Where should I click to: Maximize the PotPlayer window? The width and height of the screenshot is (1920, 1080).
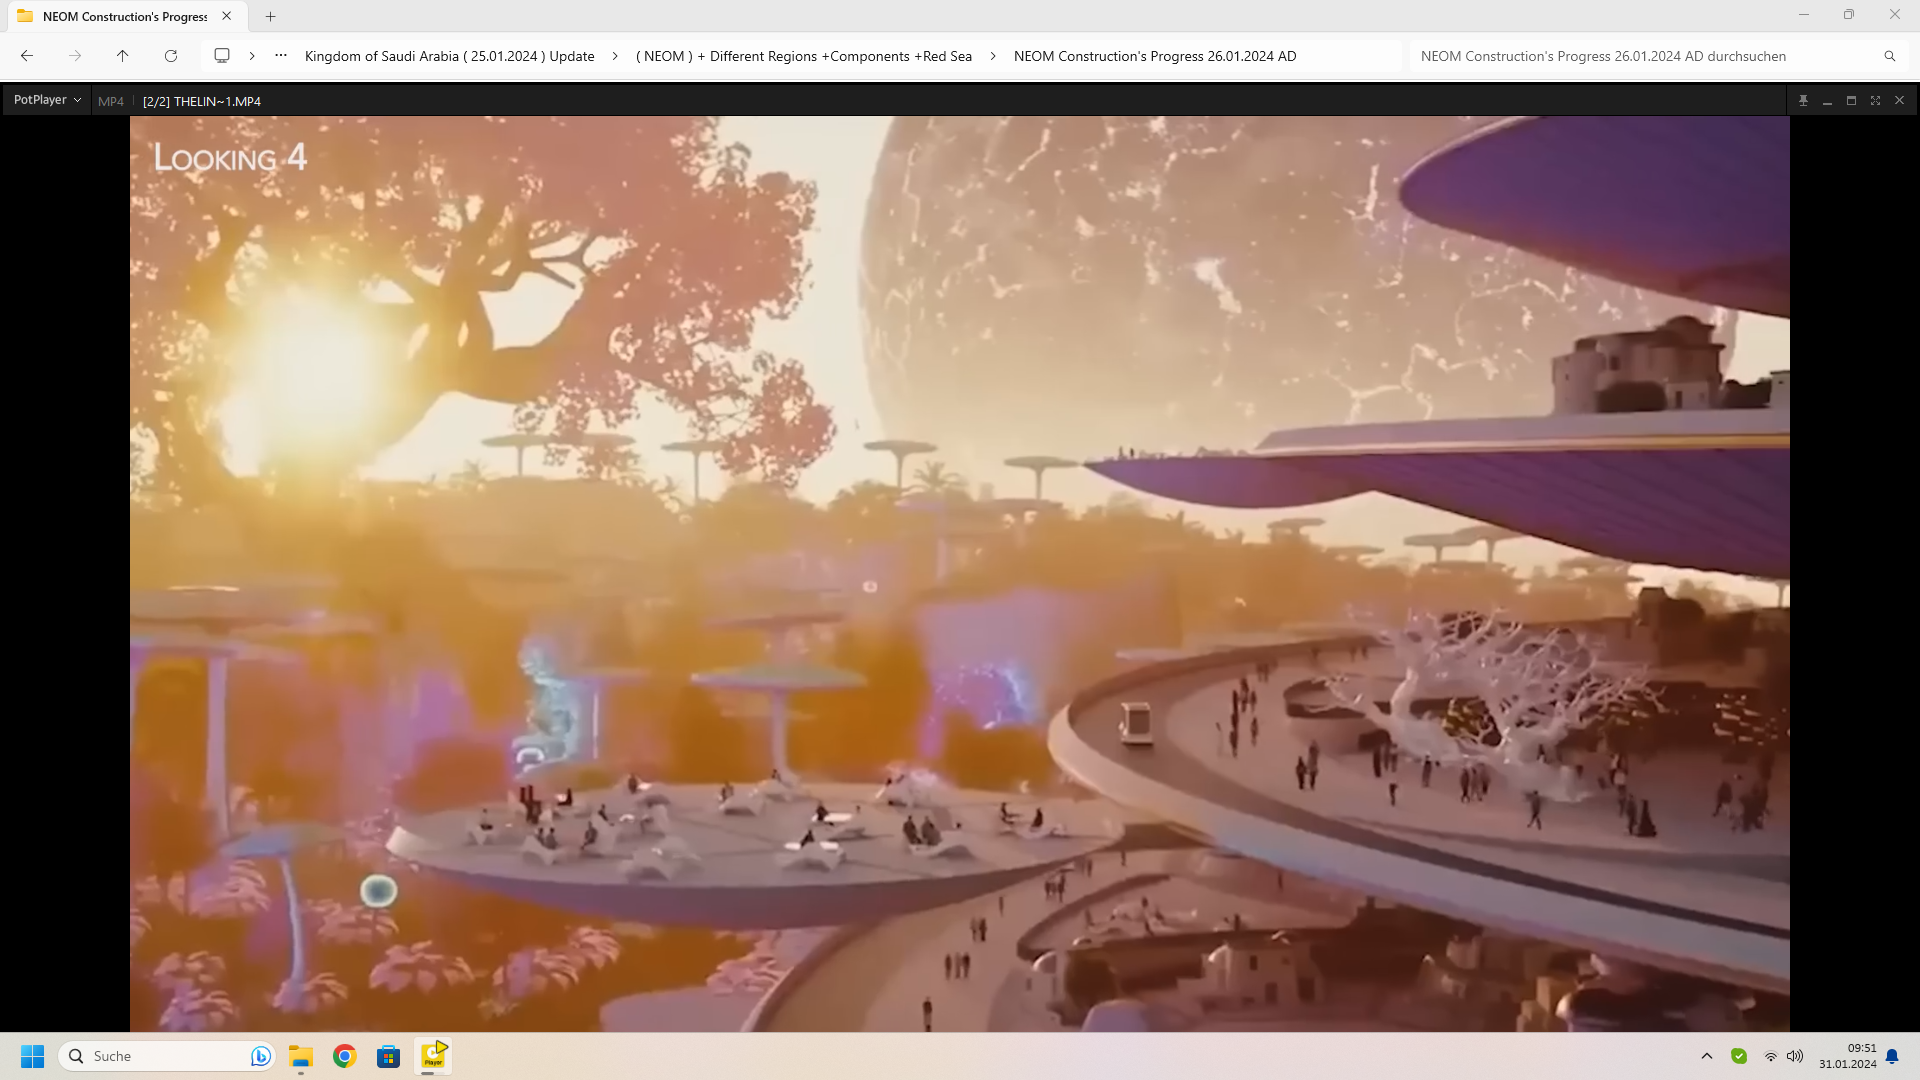click(x=1851, y=100)
